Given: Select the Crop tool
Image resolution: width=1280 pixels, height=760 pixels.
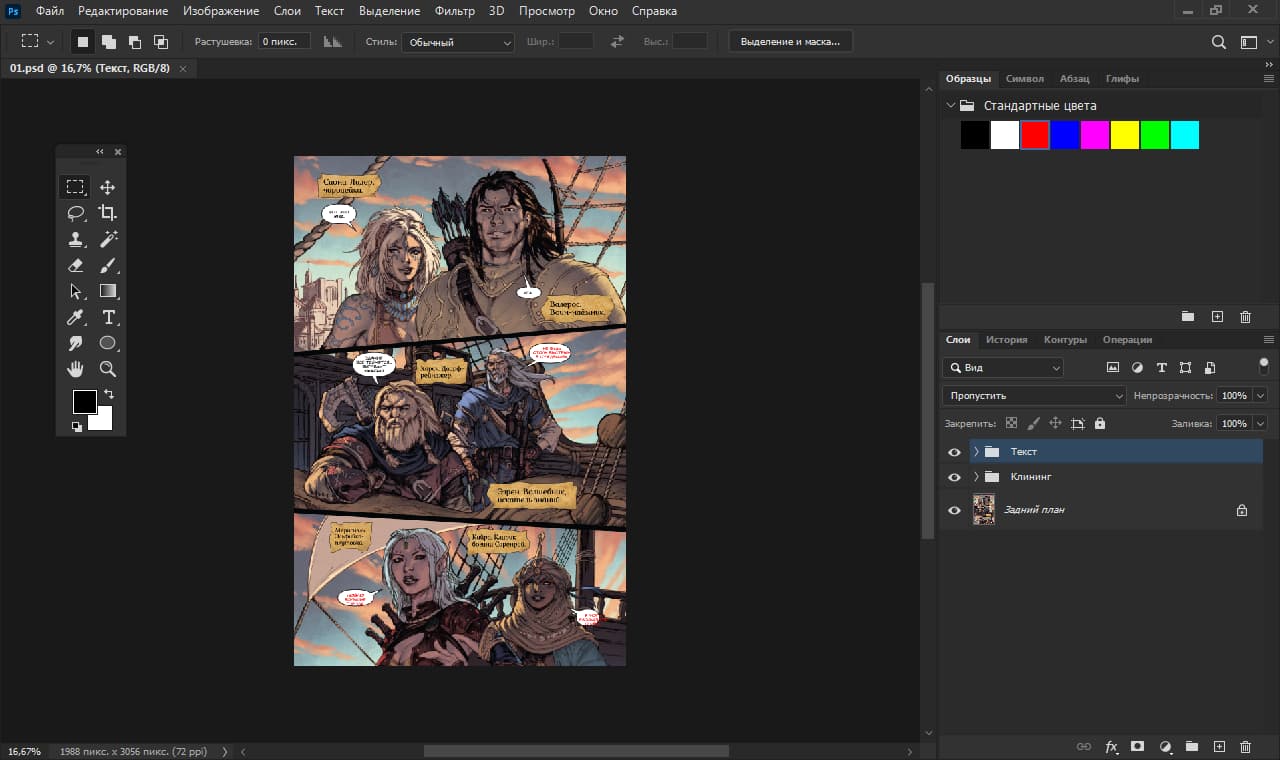Looking at the screenshot, I should coord(107,213).
